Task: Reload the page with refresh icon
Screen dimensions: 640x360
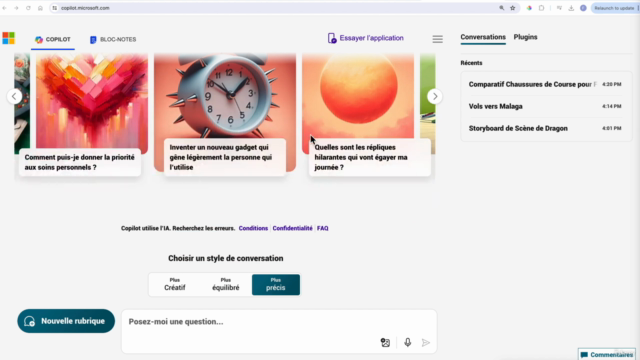Action: tap(28, 8)
